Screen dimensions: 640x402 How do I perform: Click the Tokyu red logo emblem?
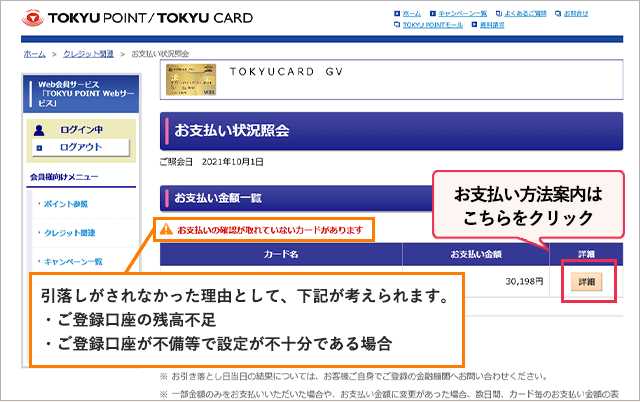point(33,18)
